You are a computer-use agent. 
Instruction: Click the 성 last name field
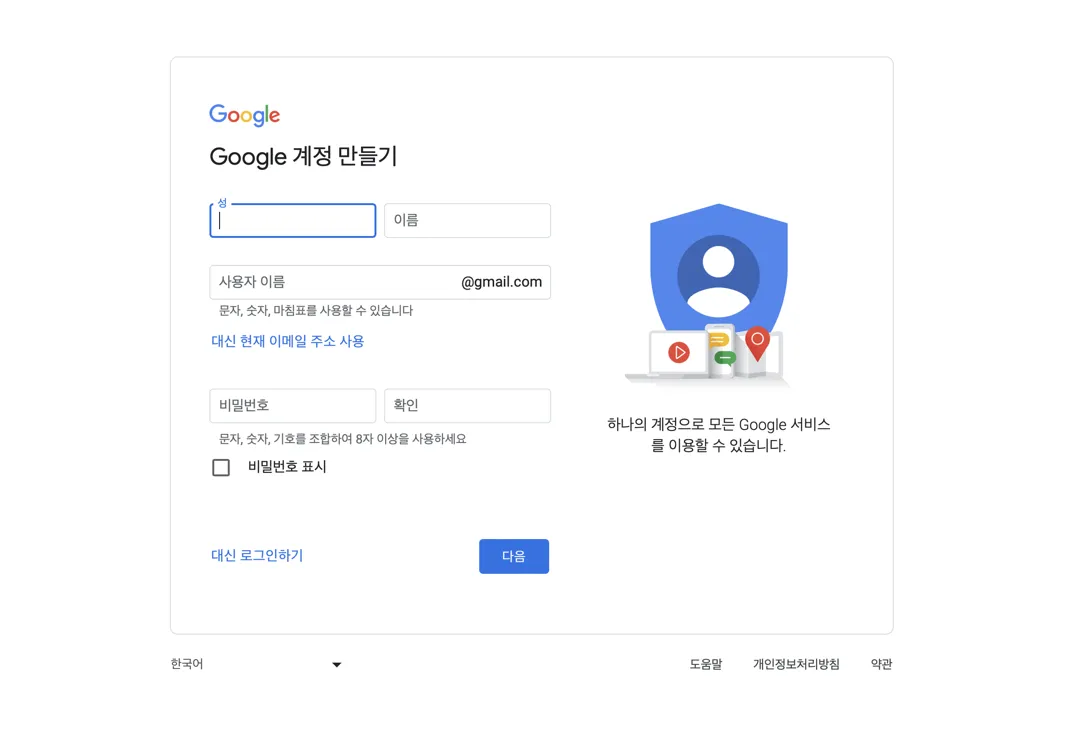[x=292, y=220]
